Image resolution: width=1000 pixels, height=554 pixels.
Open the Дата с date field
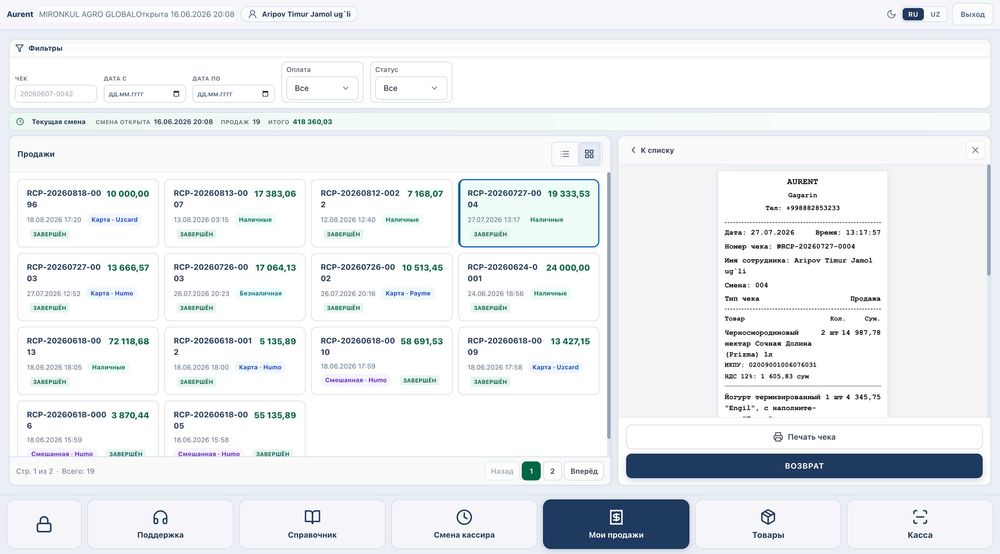pos(144,94)
